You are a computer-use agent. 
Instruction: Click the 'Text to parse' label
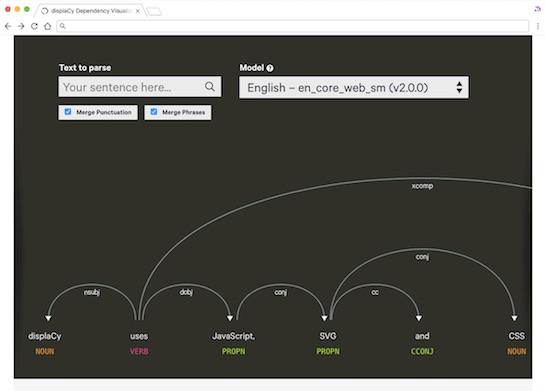pos(85,68)
